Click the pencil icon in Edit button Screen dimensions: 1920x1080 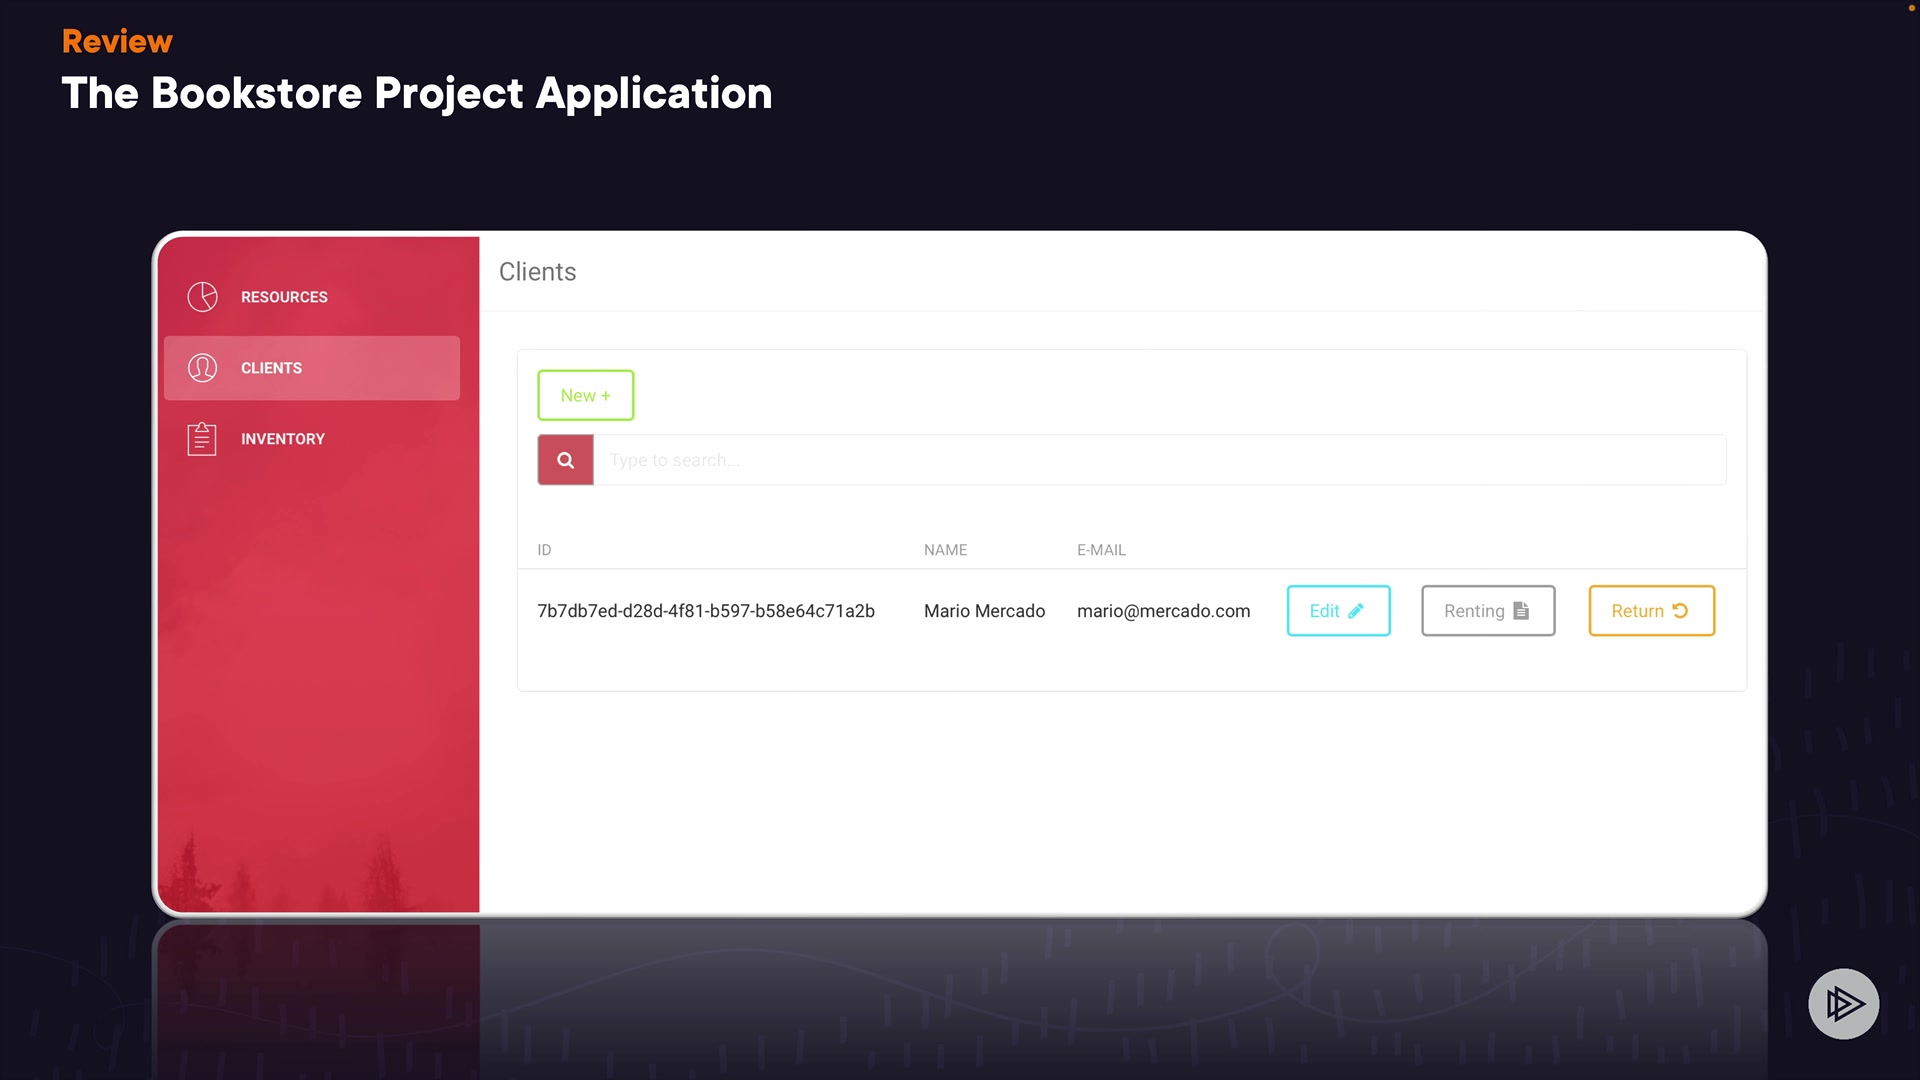click(x=1356, y=611)
